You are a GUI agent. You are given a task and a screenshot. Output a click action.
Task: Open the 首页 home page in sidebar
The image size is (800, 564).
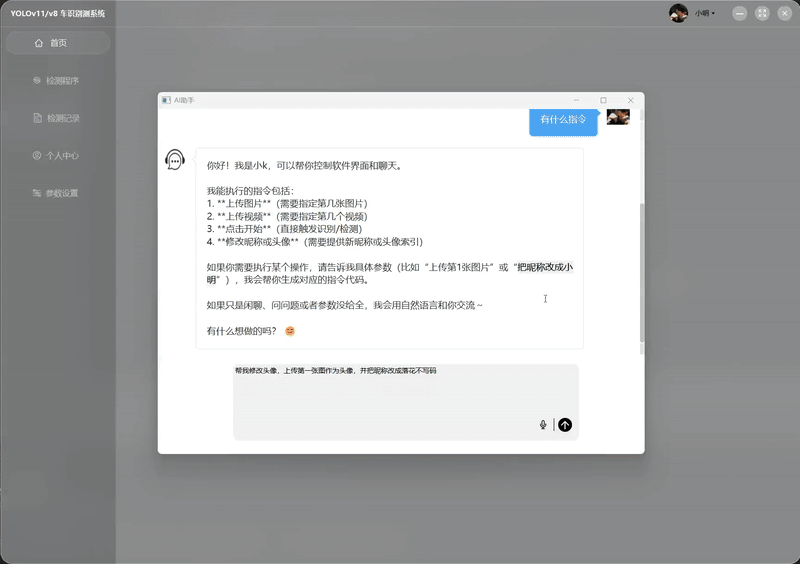pyautogui.click(x=58, y=43)
